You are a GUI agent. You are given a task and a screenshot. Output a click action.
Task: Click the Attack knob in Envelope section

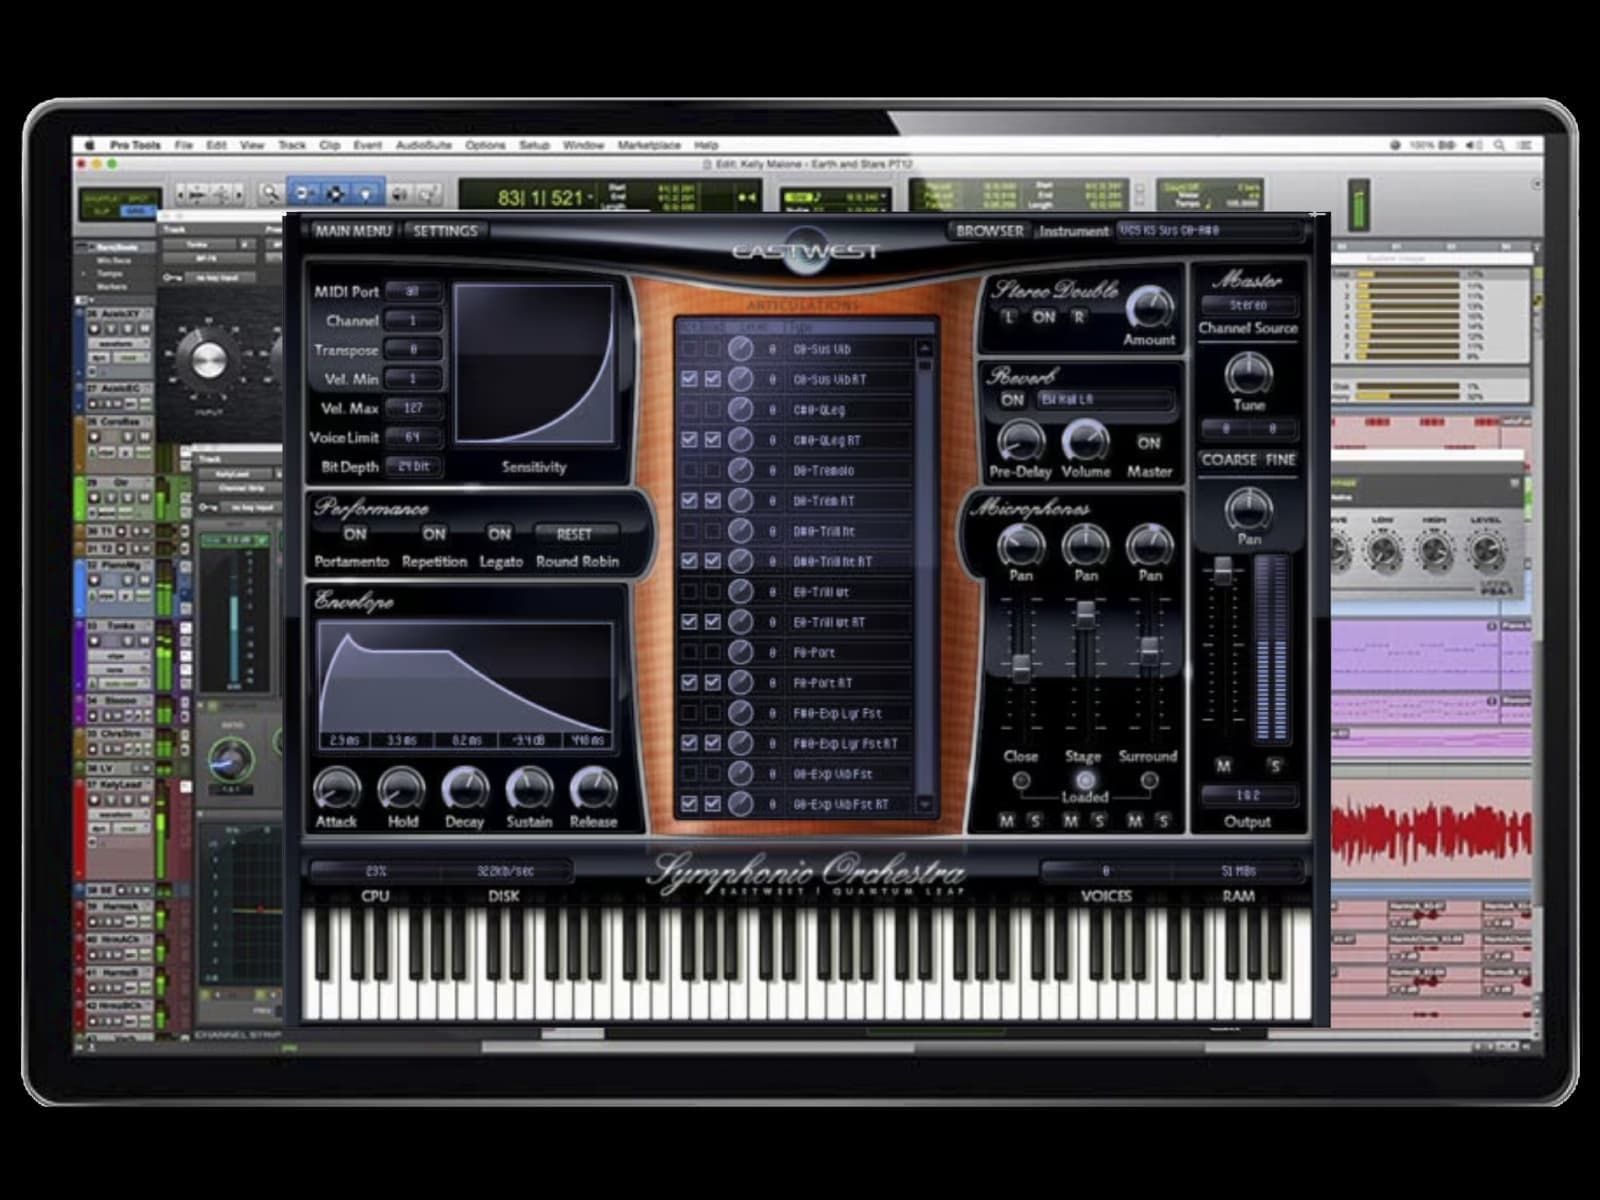[x=336, y=790]
